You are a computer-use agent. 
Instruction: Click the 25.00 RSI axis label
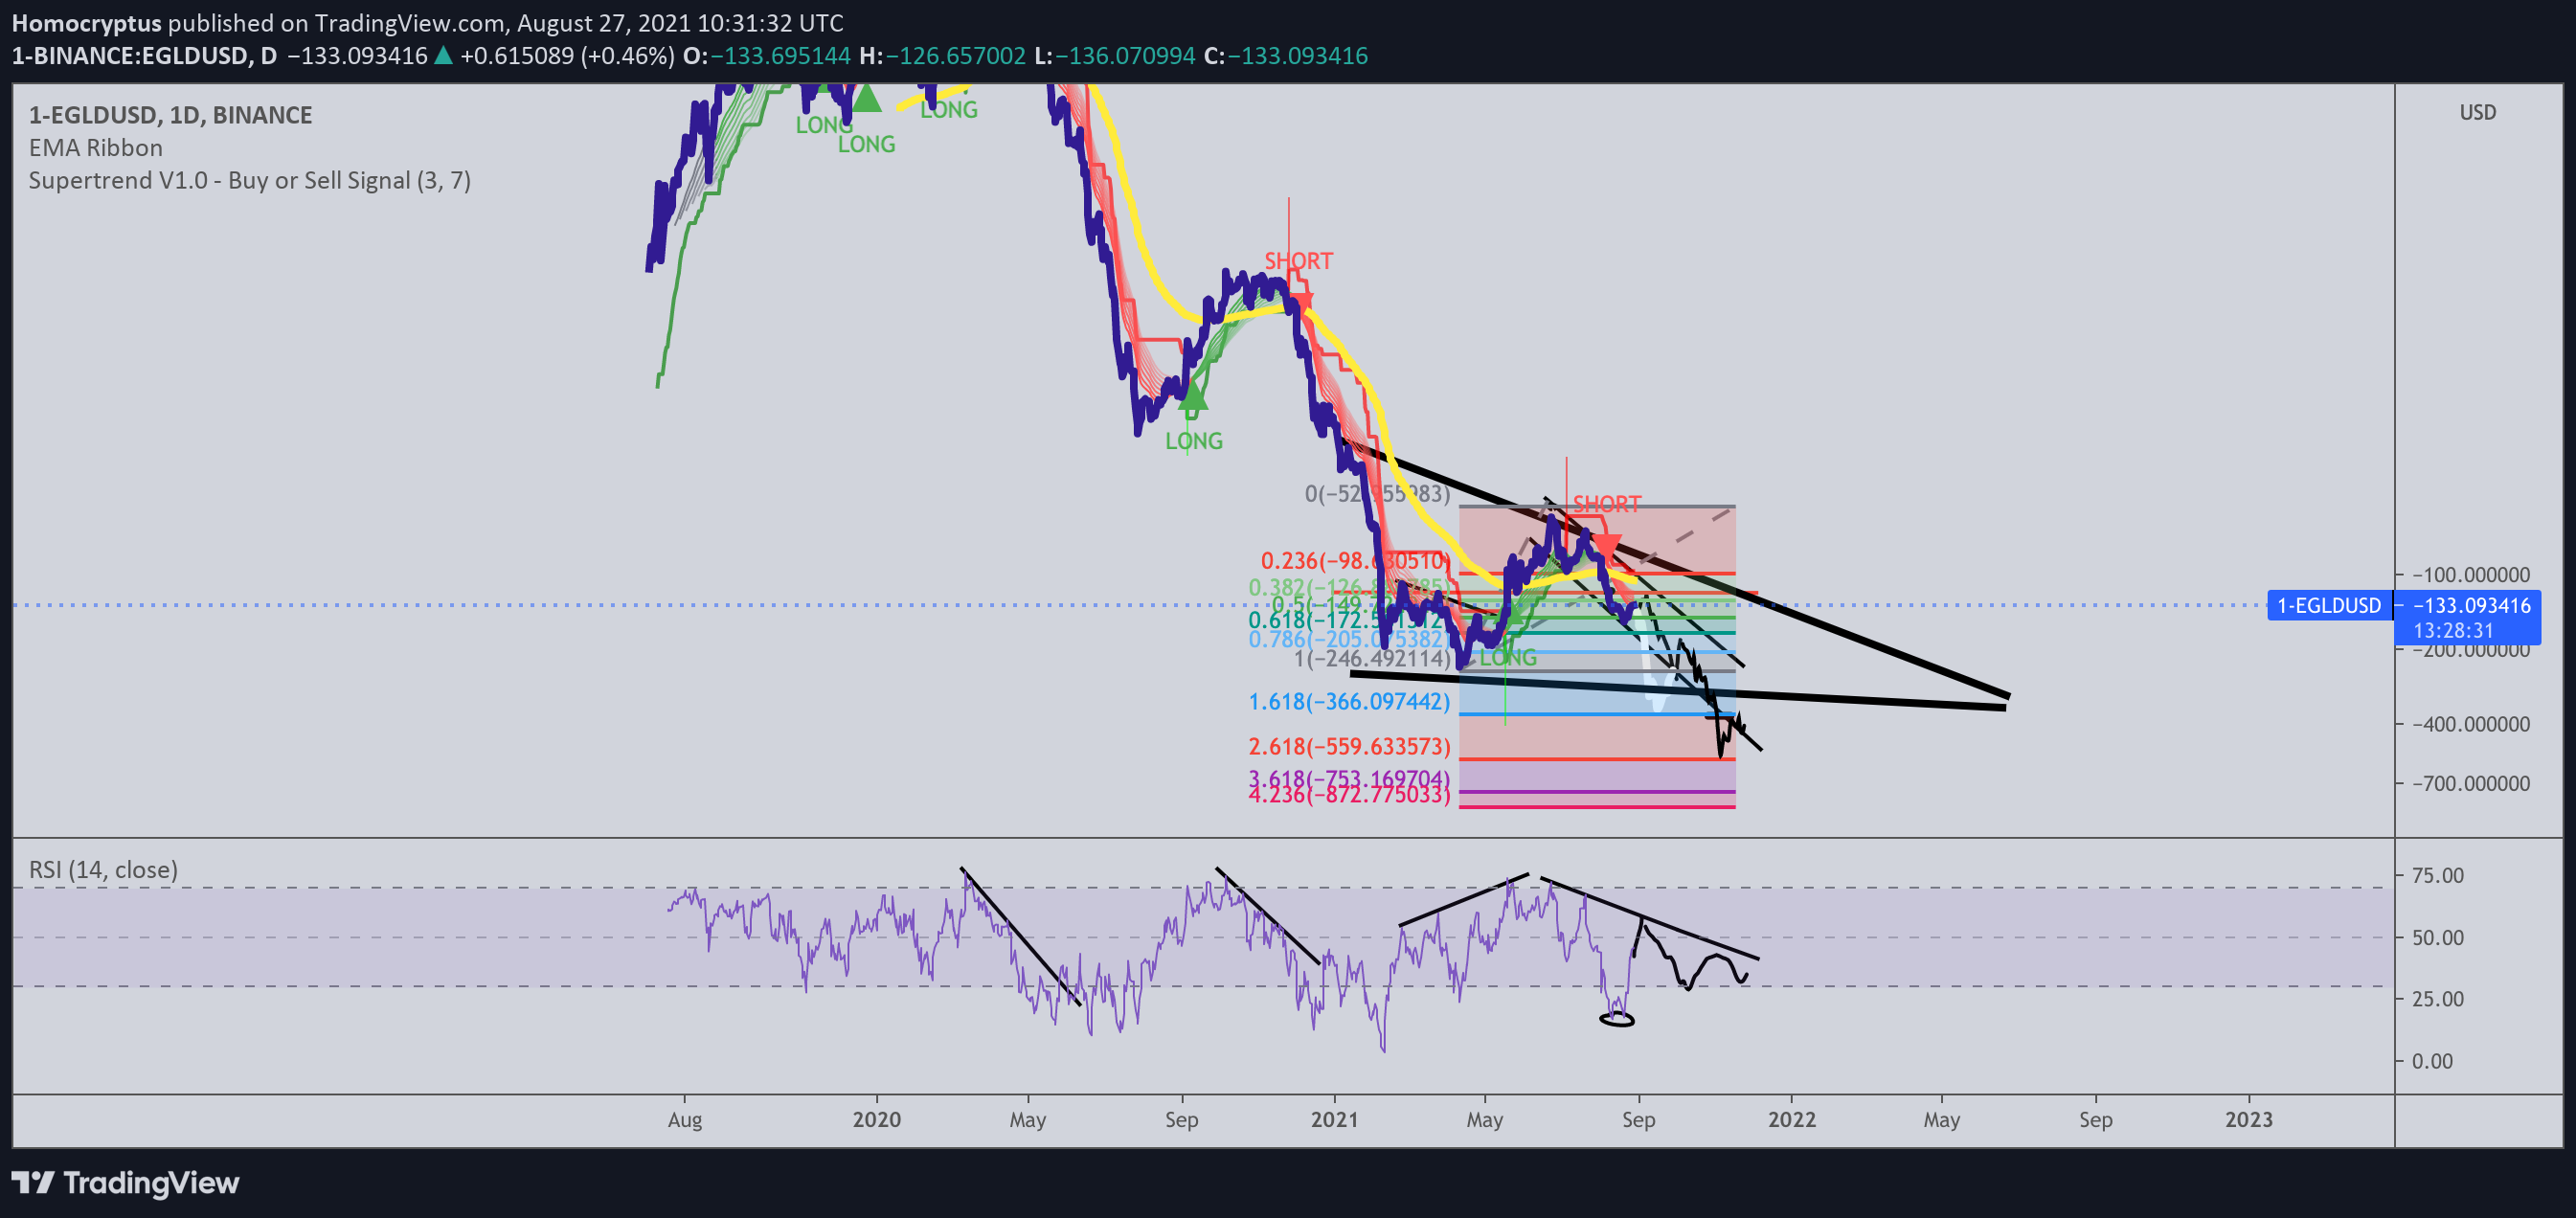pyautogui.click(x=2437, y=998)
